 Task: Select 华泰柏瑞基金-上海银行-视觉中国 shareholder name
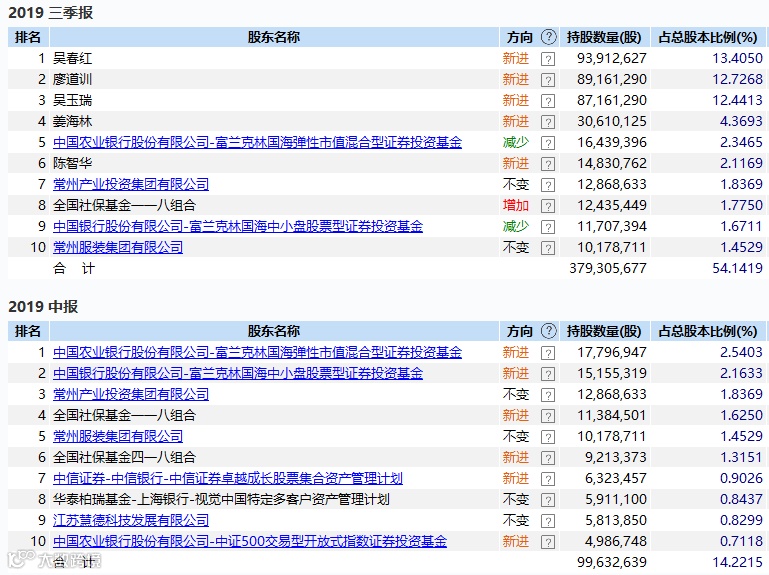pos(221,499)
